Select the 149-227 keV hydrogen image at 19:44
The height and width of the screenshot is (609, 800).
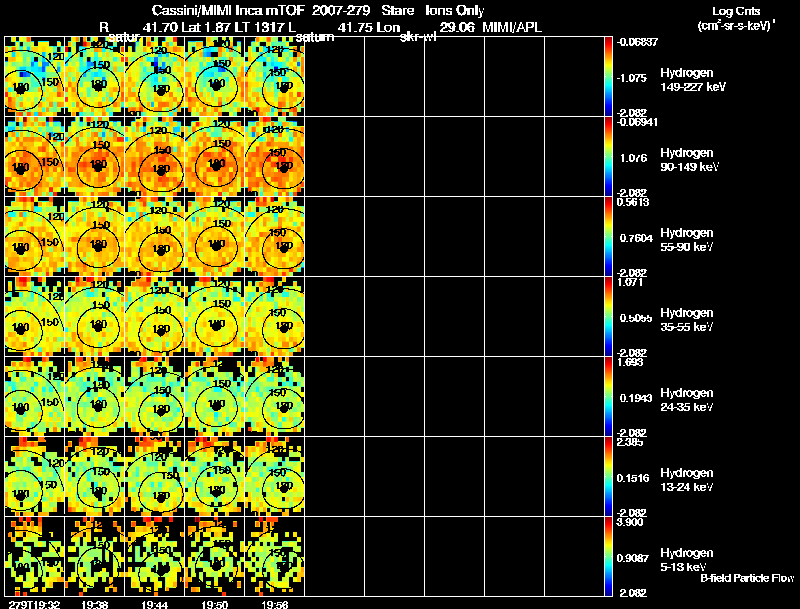click(155, 77)
